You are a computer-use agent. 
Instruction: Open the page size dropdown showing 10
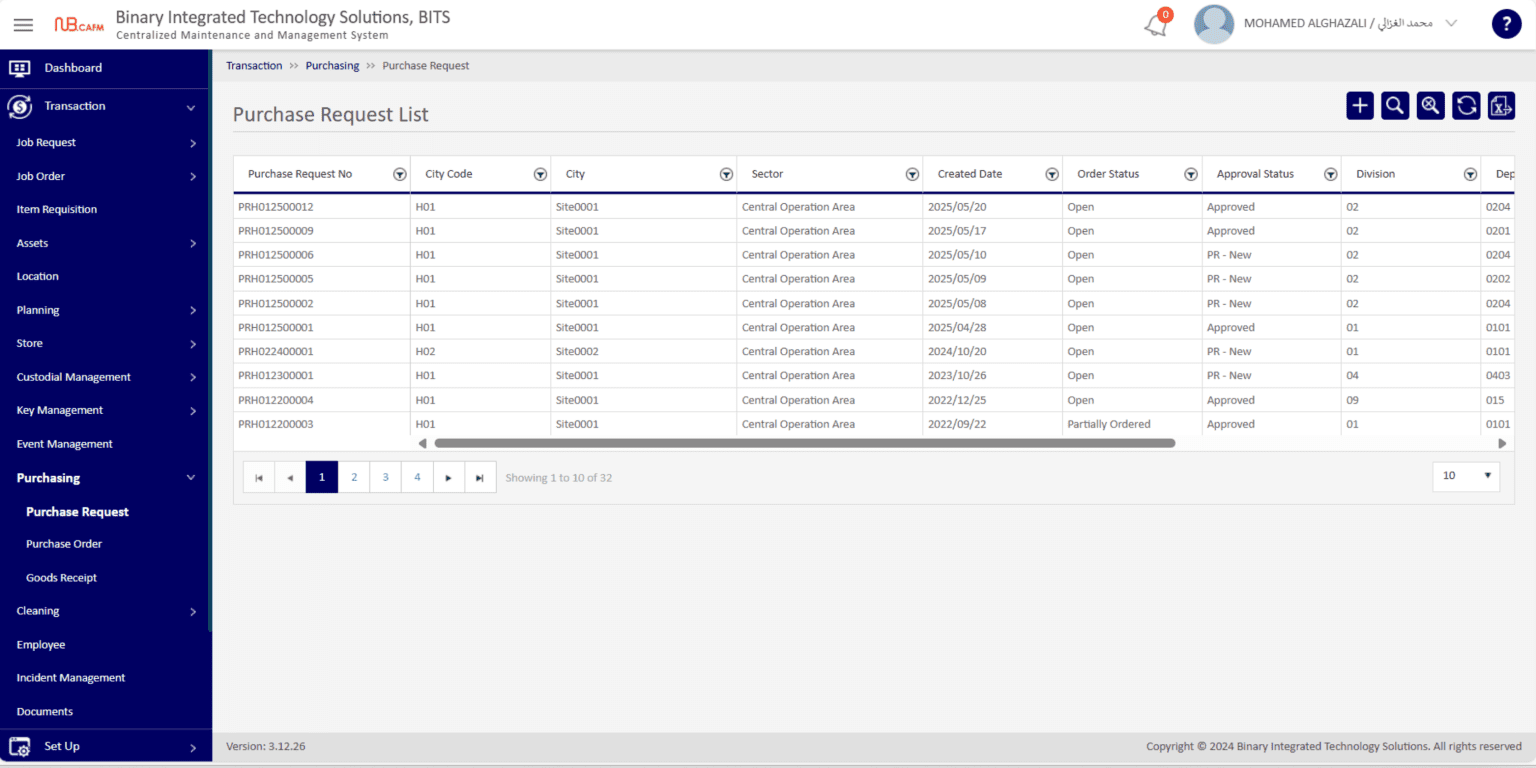(1466, 476)
